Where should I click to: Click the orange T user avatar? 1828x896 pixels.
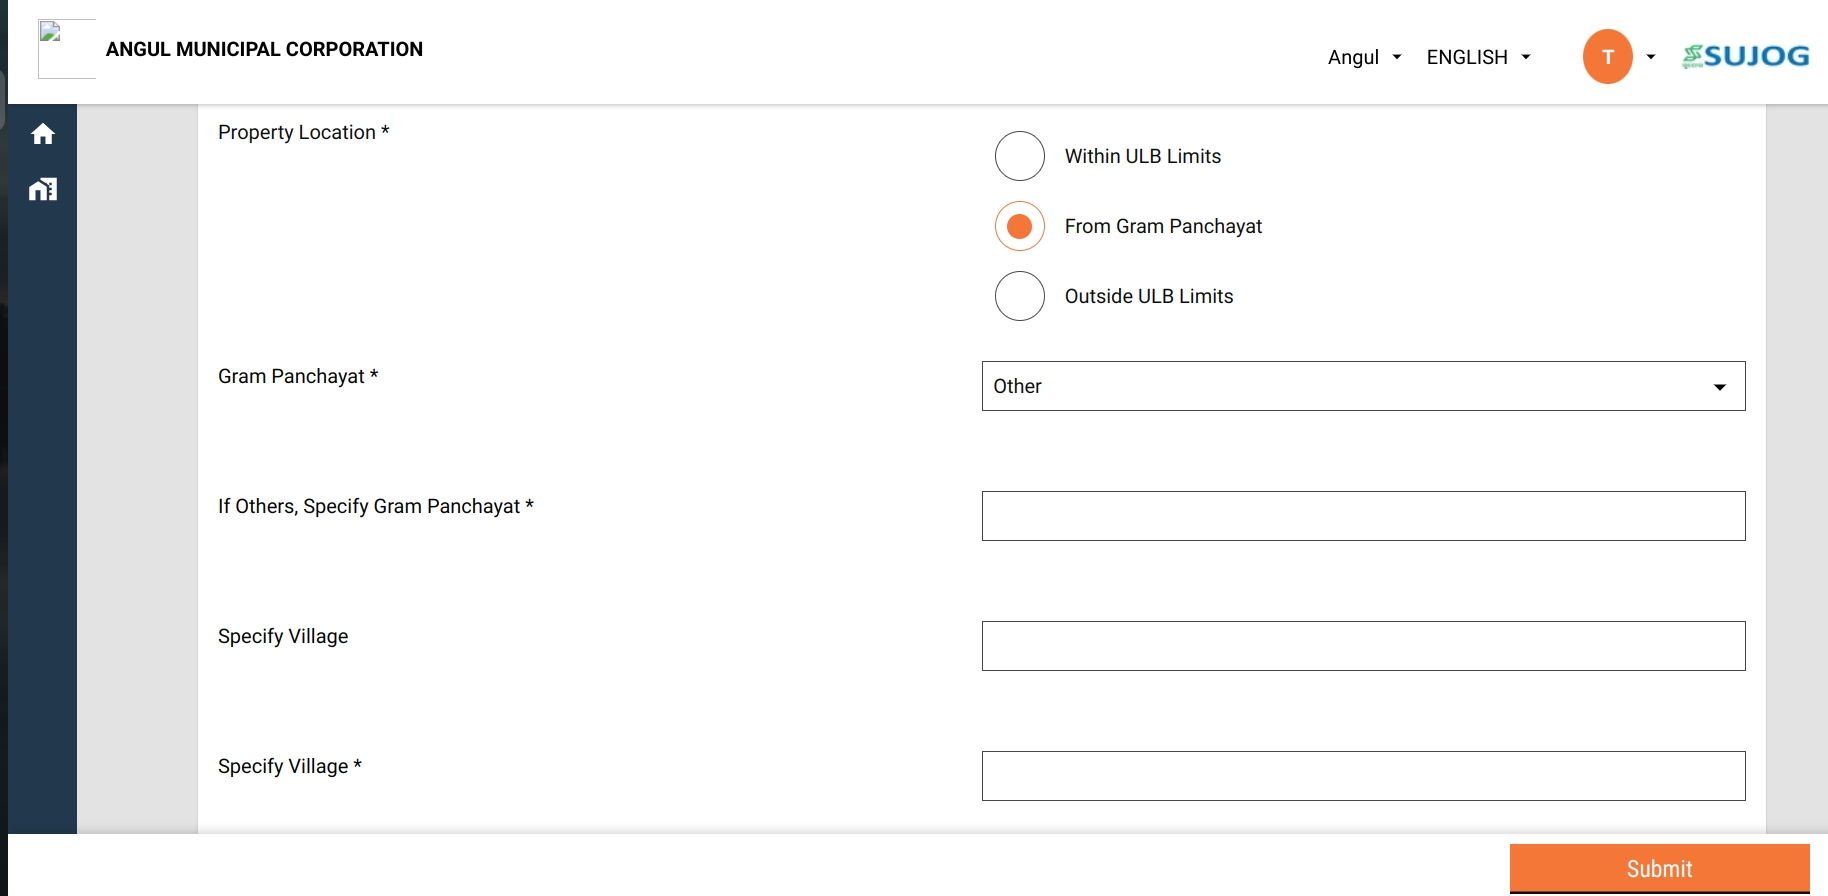(x=1607, y=57)
